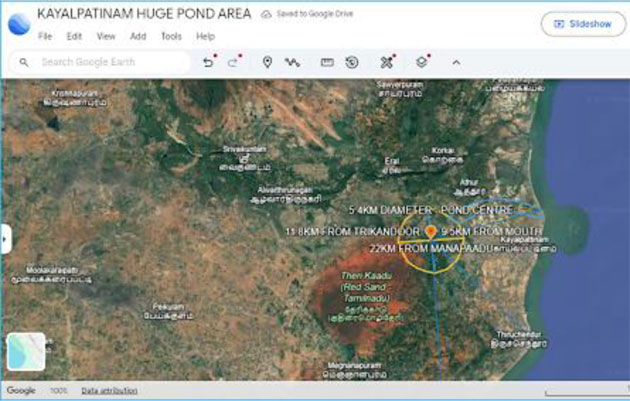The image size is (630, 401).
Task: Open the Edit menu
Action: pyautogui.click(x=74, y=36)
